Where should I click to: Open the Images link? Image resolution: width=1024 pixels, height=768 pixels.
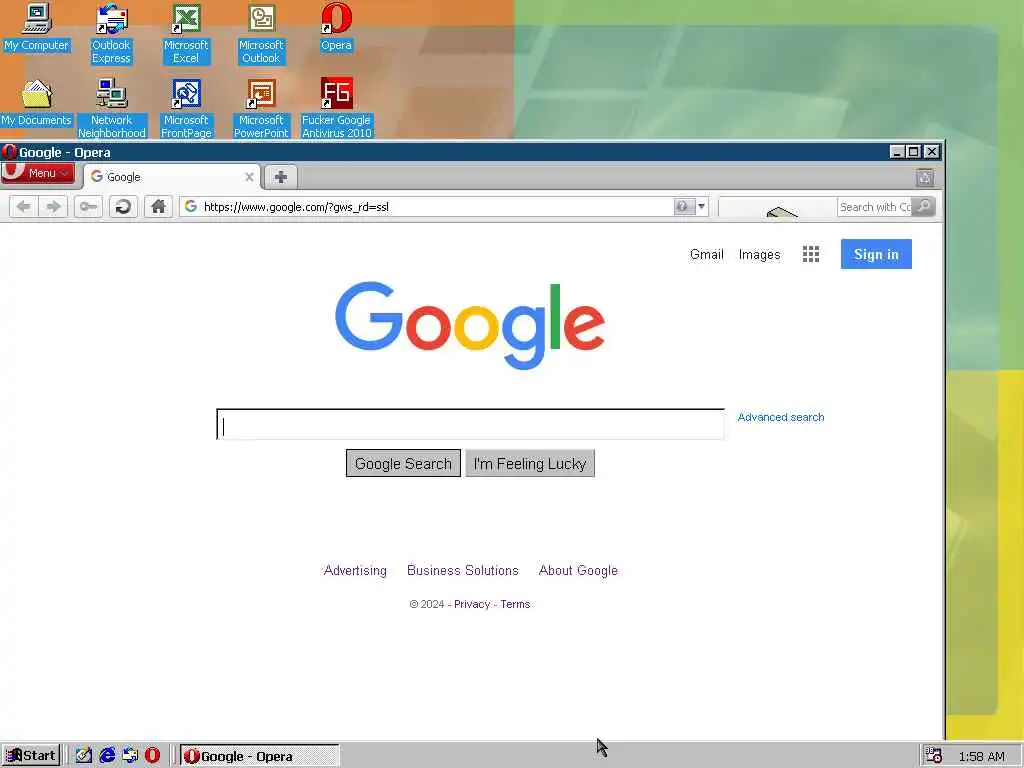[759, 255]
